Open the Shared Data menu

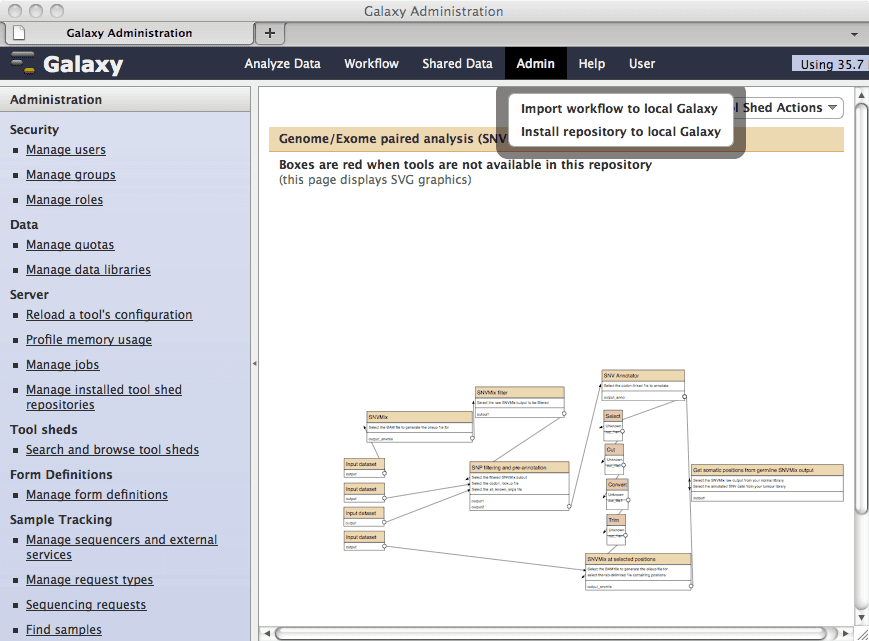click(x=457, y=63)
